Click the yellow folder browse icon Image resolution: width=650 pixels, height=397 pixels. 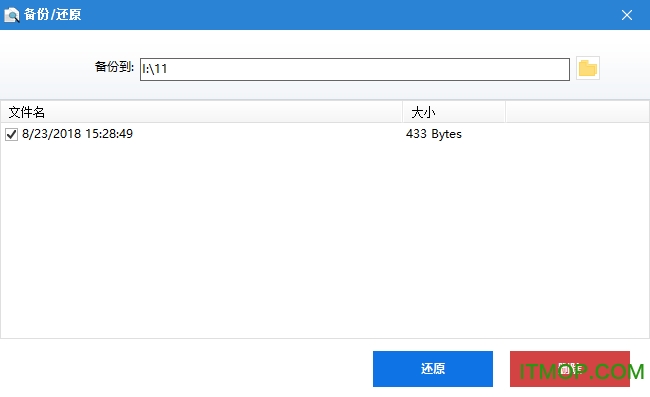587,68
